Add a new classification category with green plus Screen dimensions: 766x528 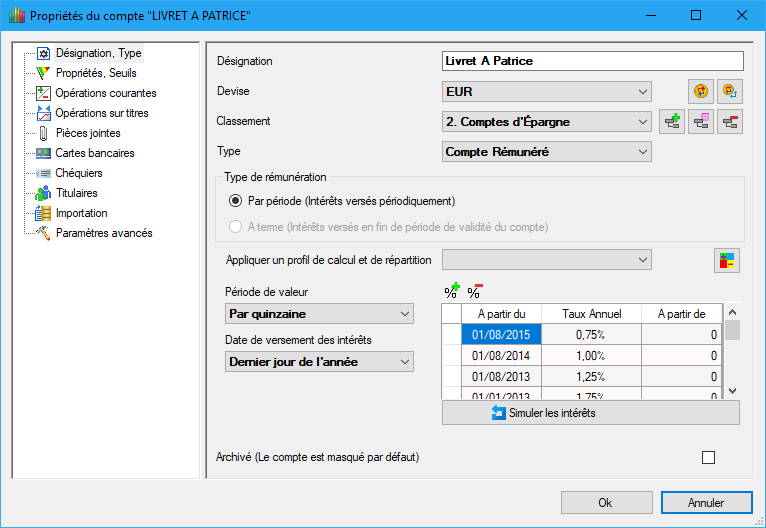(x=673, y=122)
